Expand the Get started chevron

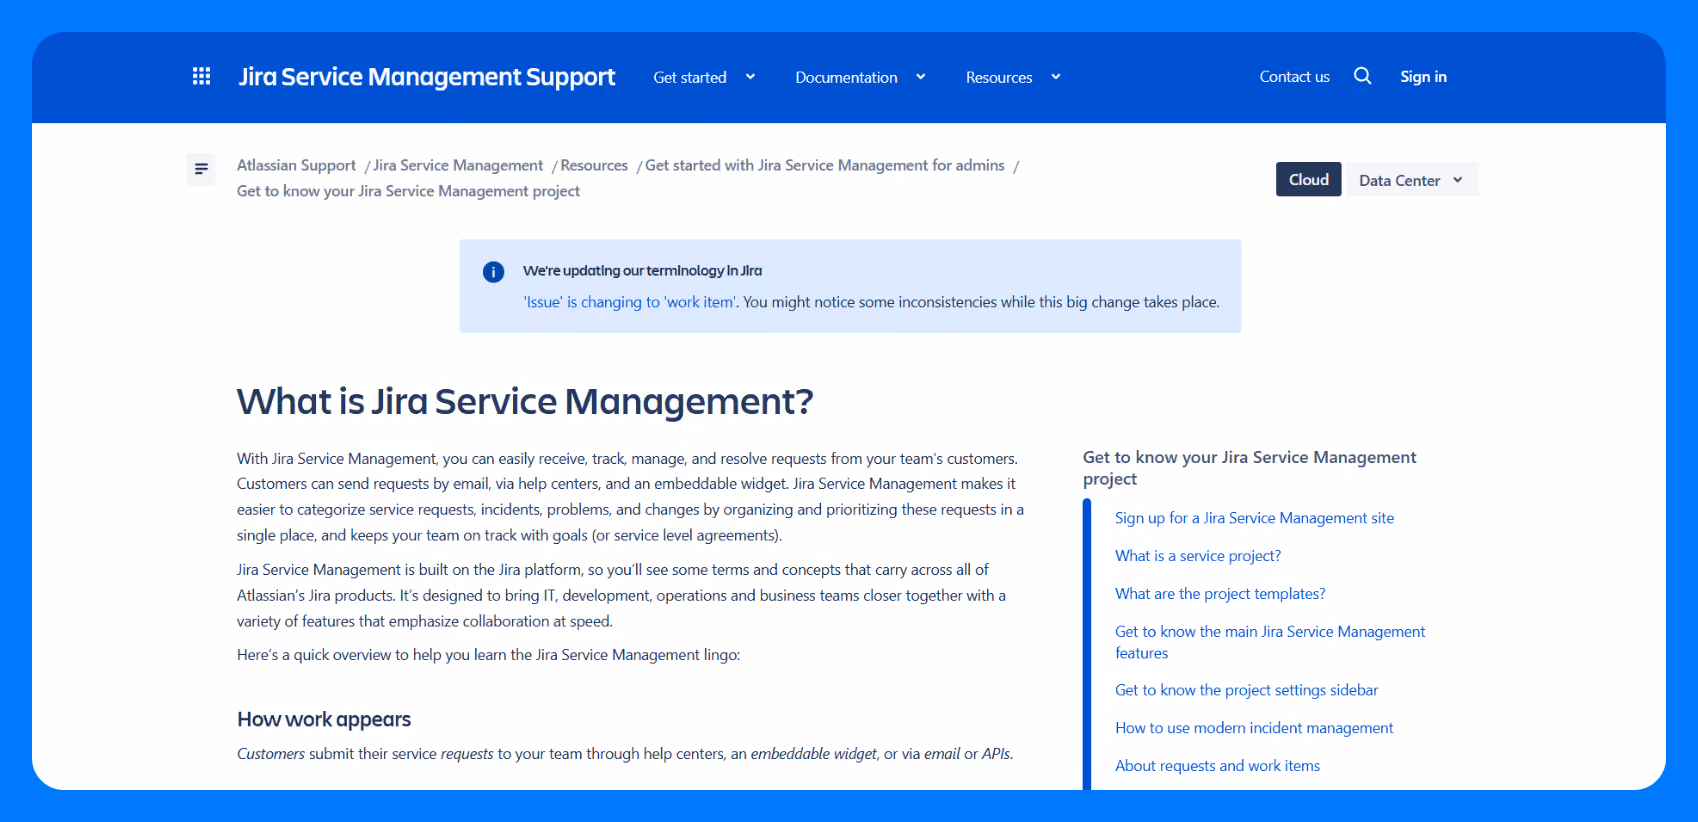pos(750,77)
